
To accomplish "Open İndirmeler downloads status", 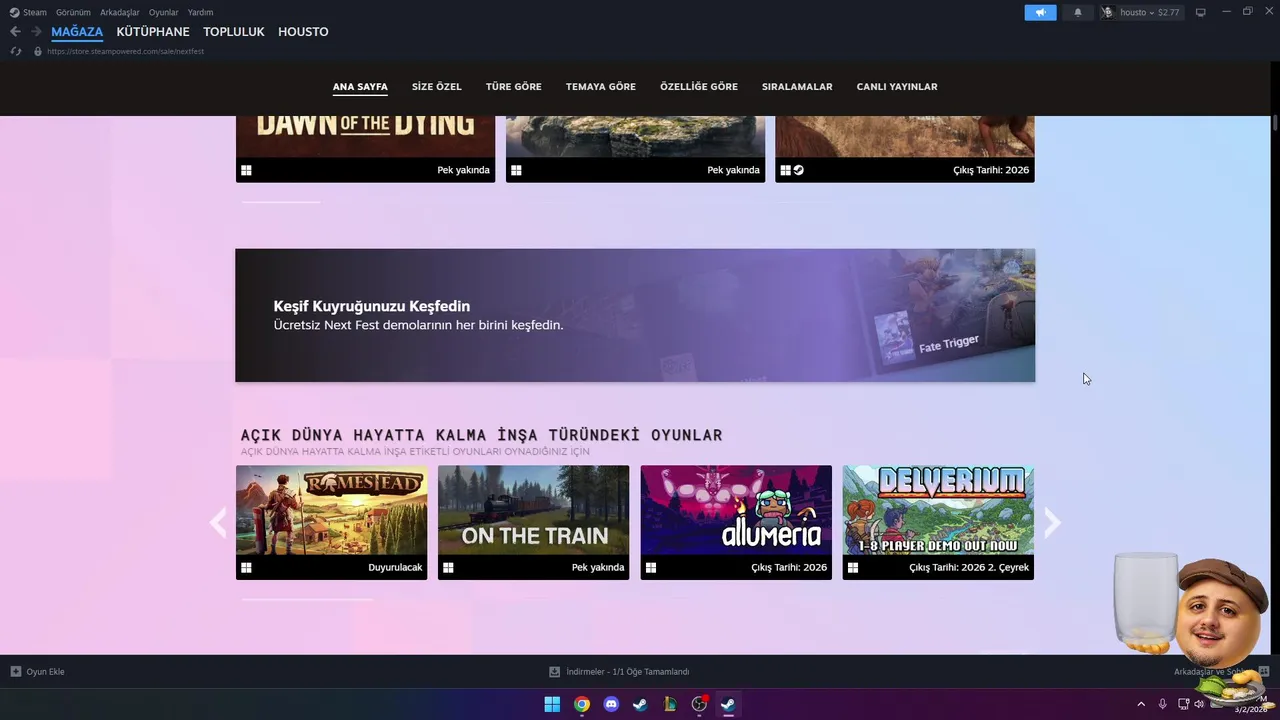I will [619, 671].
